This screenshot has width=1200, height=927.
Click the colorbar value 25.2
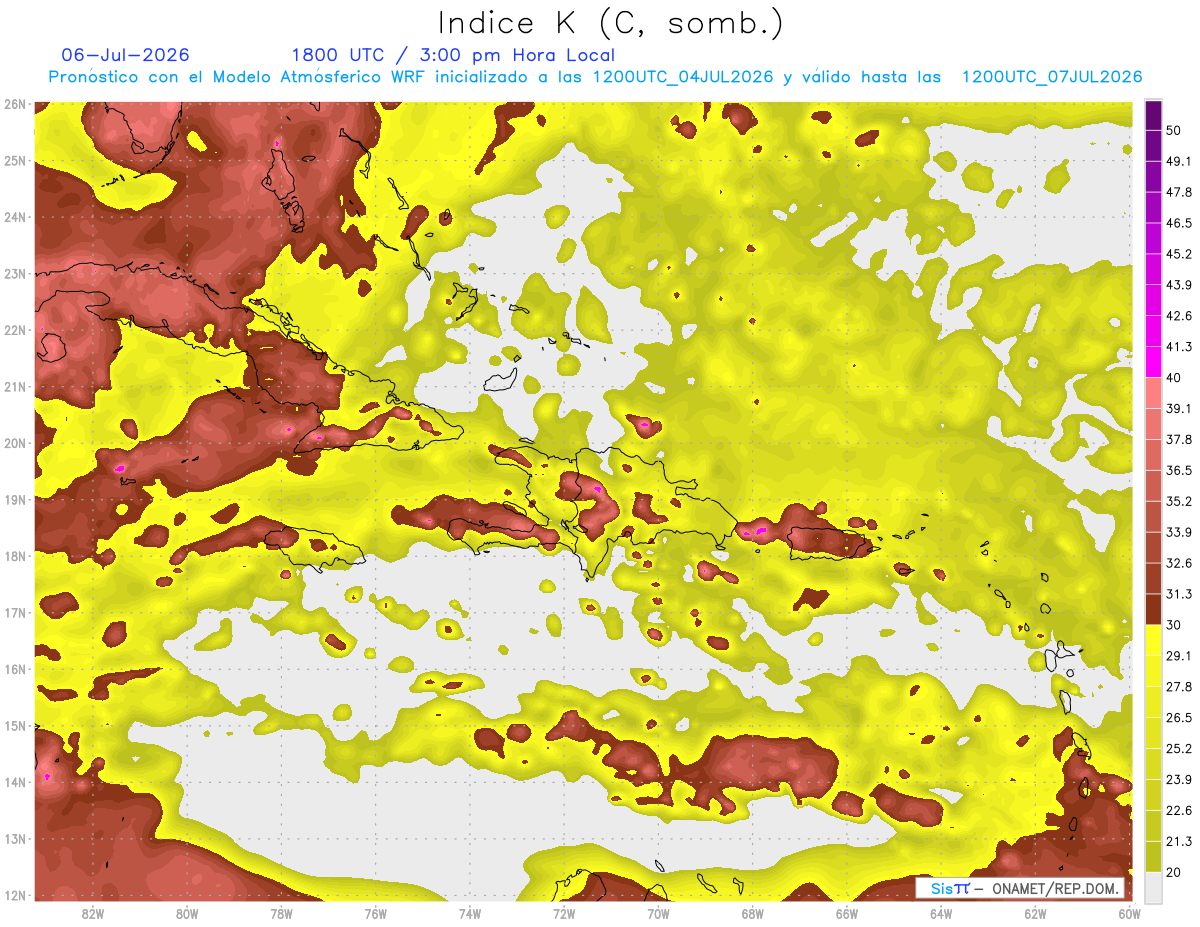pyautogui.click(x=1179, y=748)
